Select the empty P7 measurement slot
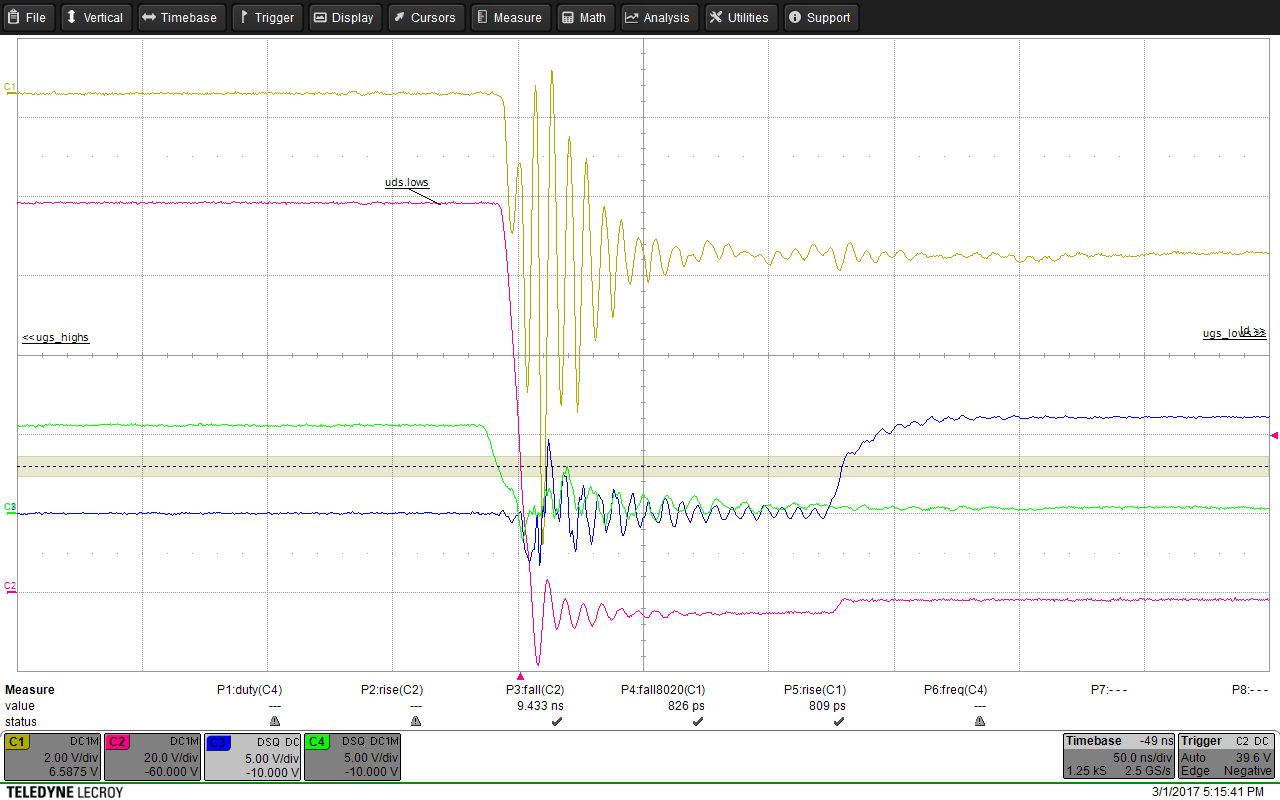 coord(1109,690)
